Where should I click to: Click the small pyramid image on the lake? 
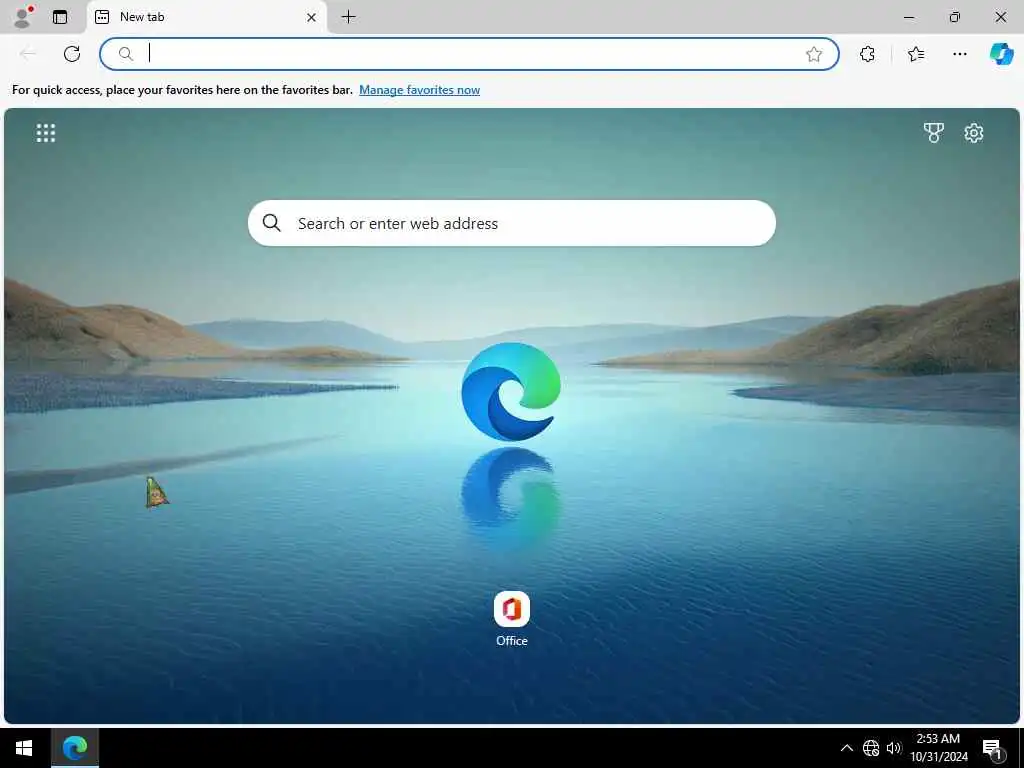(156, 492)
